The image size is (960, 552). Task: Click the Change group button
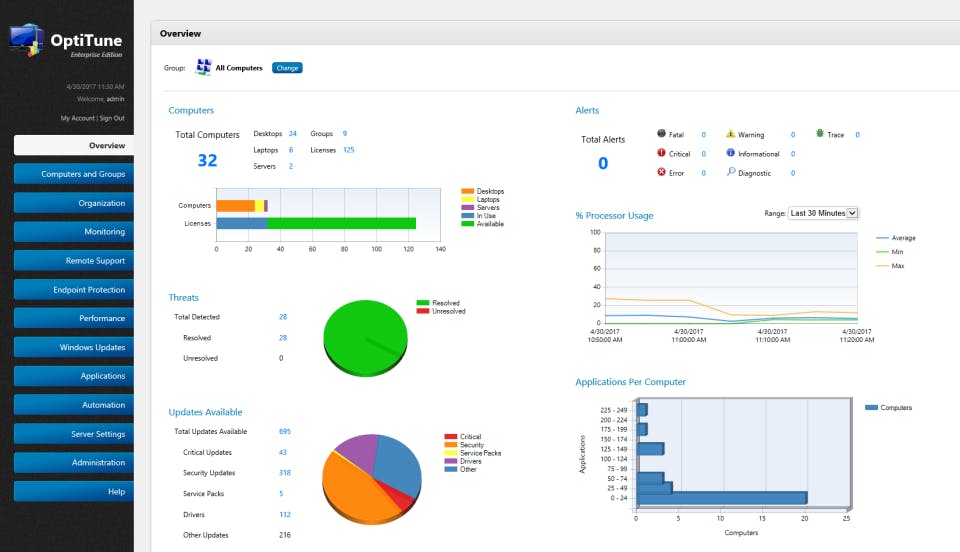[287, 68]
